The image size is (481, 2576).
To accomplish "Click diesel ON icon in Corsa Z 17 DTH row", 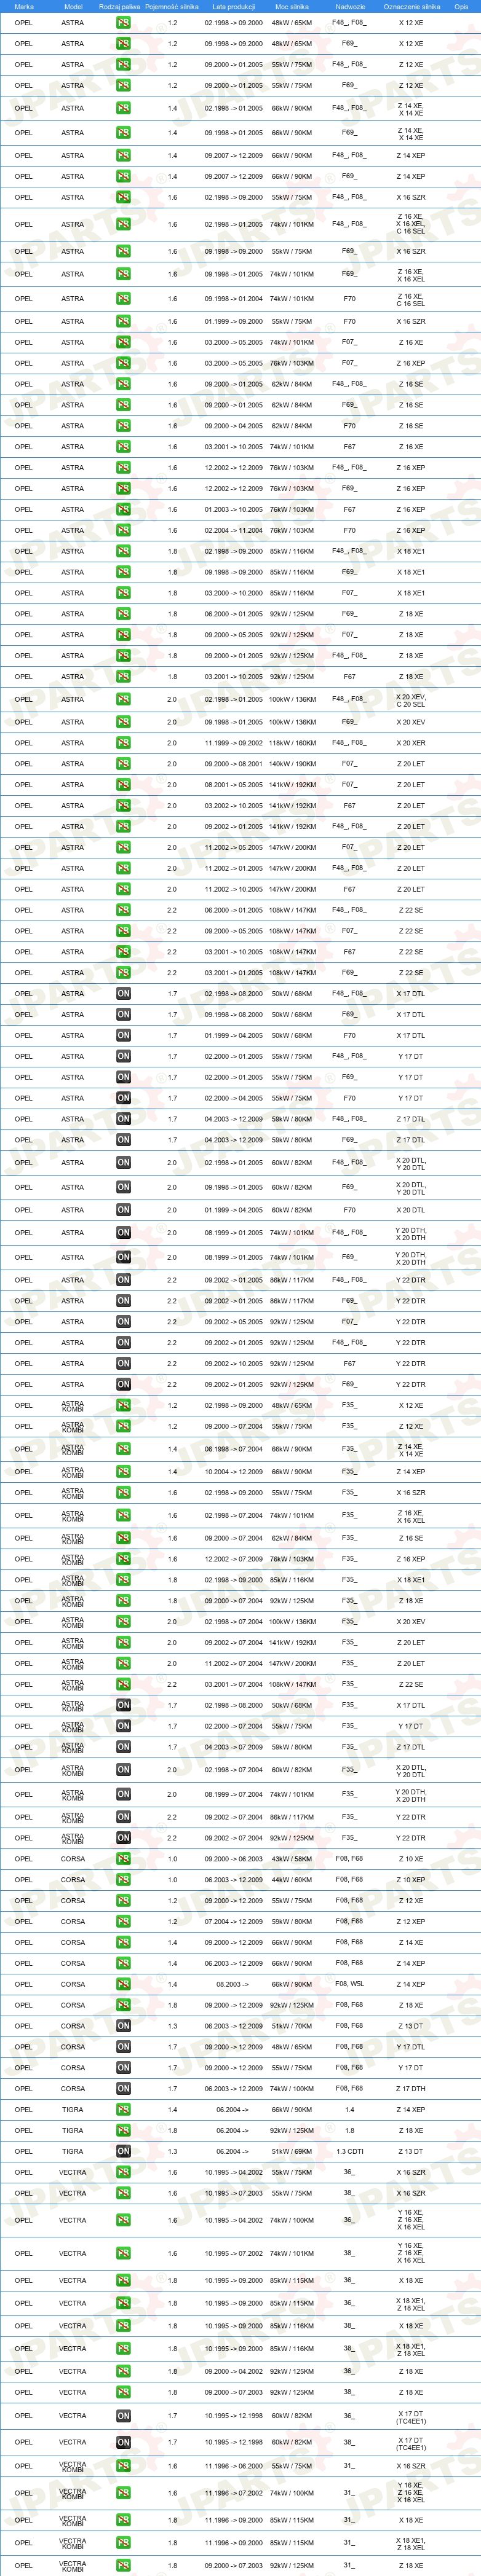I will coord(123,2089).
